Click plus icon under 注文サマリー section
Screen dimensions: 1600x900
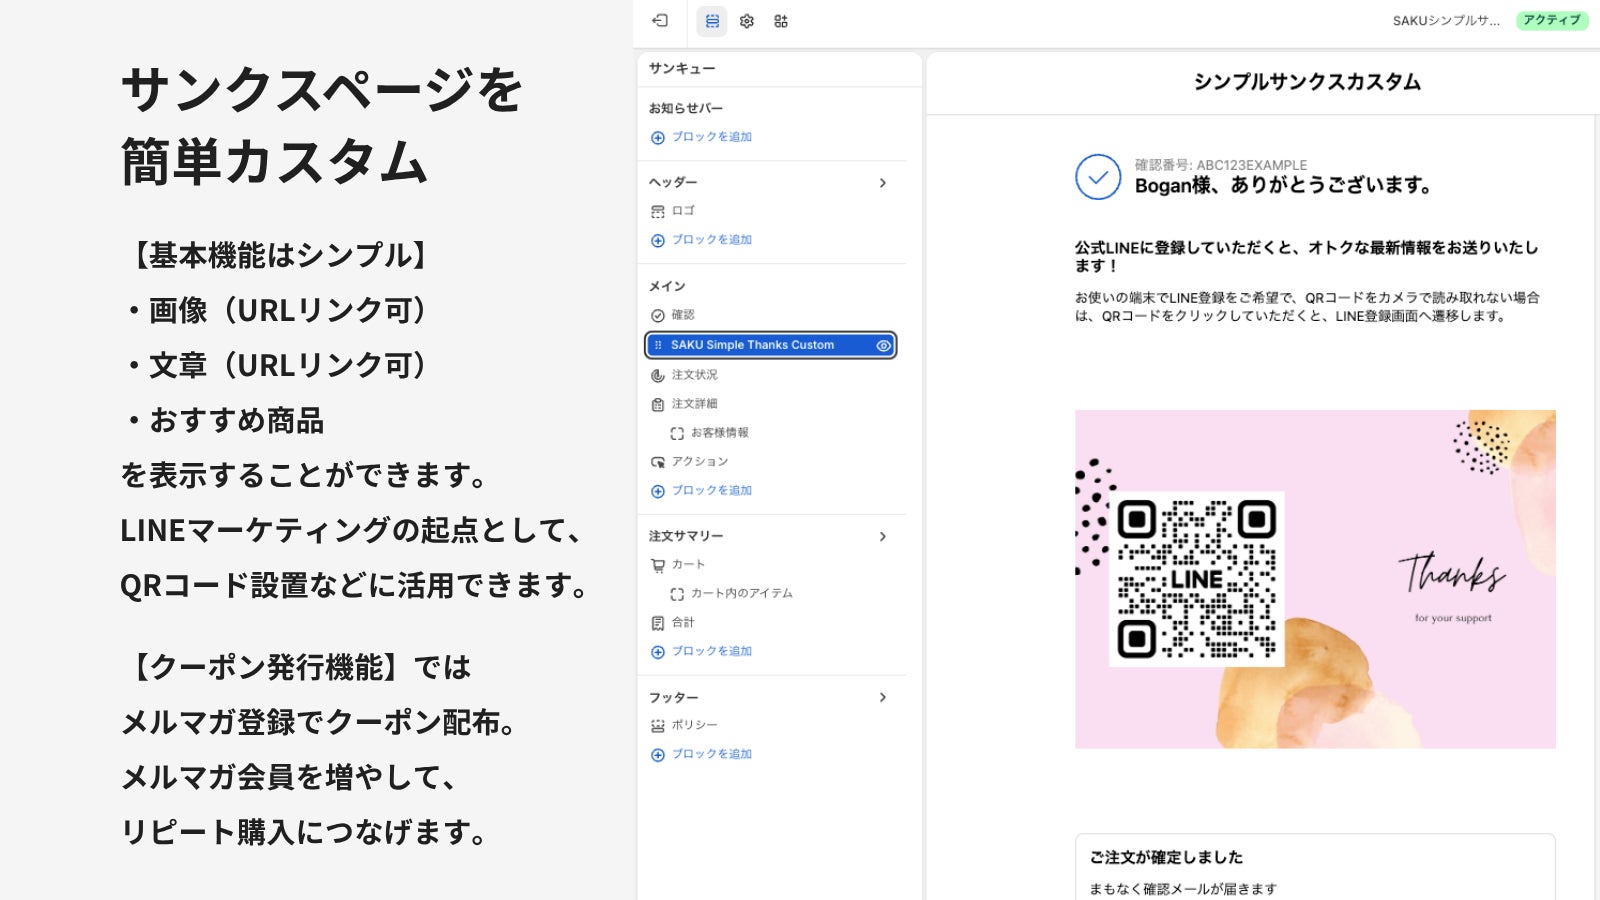click(658, 653)
